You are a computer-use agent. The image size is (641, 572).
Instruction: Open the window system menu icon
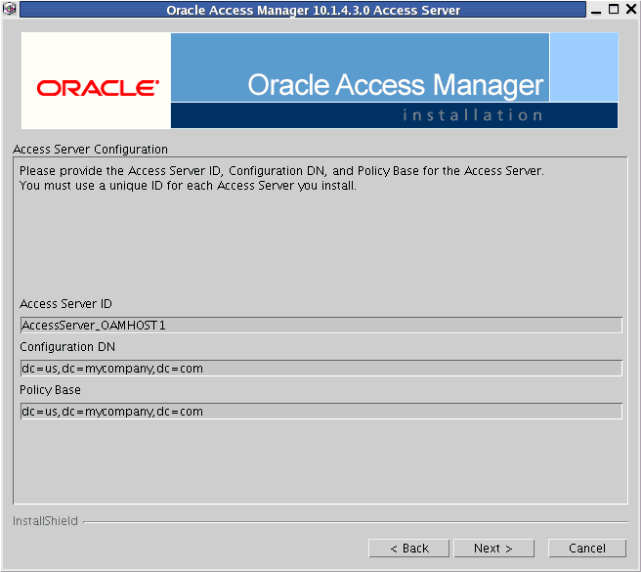click(9, 9)
